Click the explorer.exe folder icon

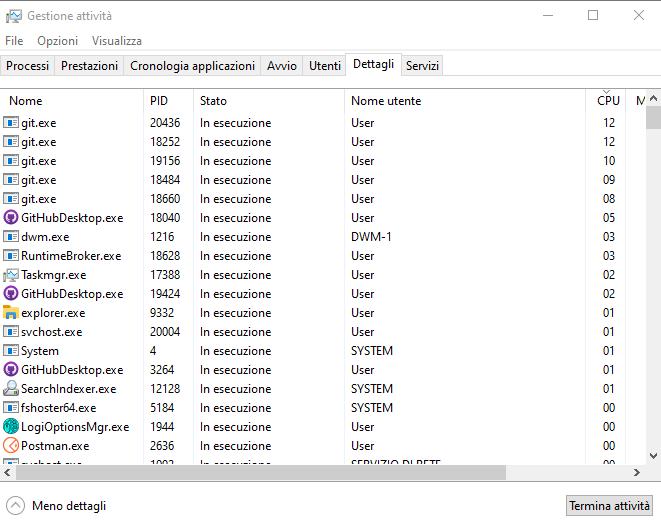[x=11, y=312]
